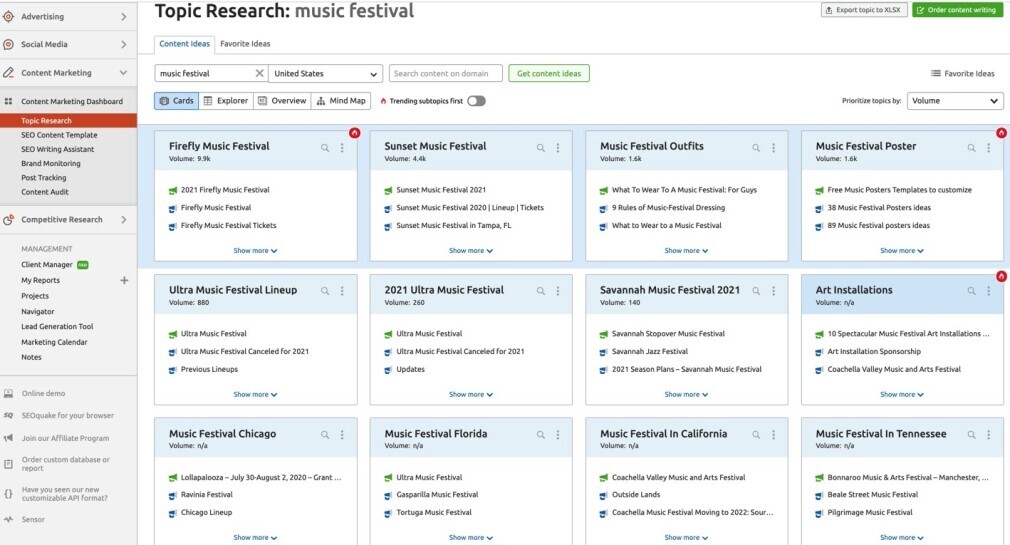Click Get content ideas button

point(549,73)
